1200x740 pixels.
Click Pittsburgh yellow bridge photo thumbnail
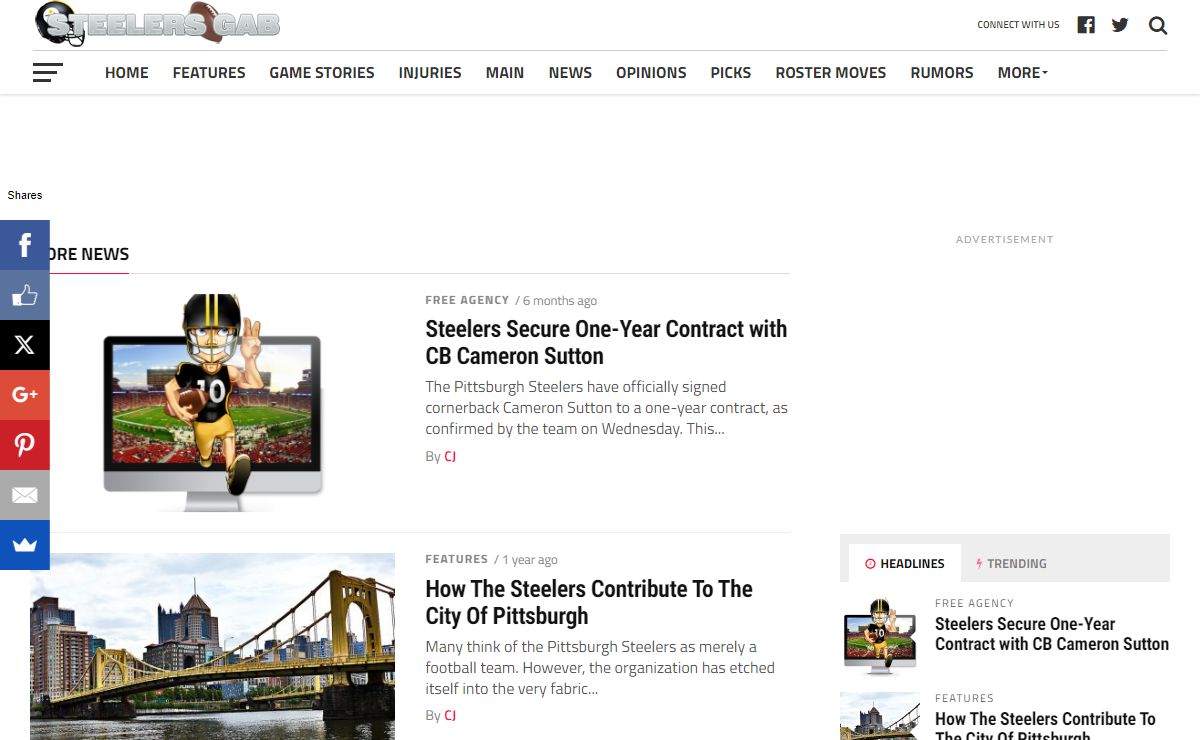(213, 646)
